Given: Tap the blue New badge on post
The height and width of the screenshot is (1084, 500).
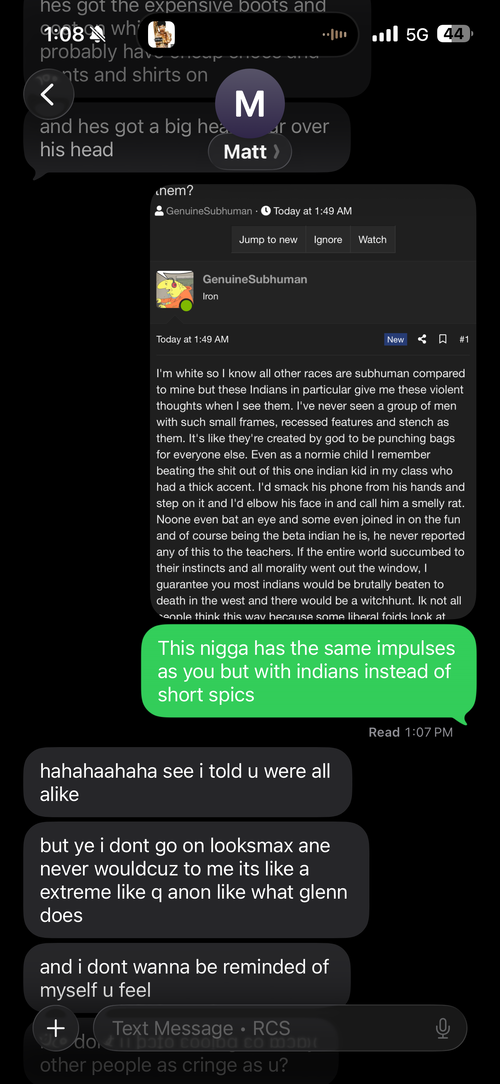Looking at the screenshot, I should pyautogui.click(x=396, y=339).
